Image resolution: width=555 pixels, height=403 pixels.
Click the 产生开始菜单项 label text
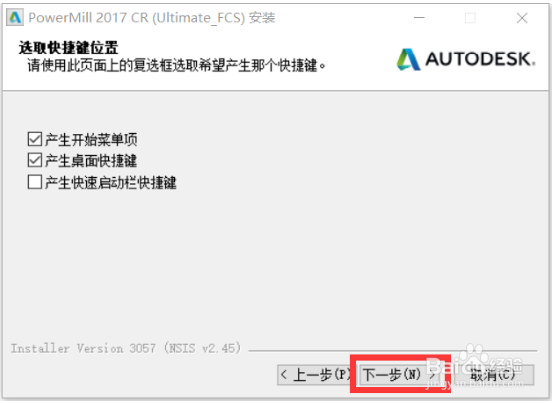click(x=91, y=139)
